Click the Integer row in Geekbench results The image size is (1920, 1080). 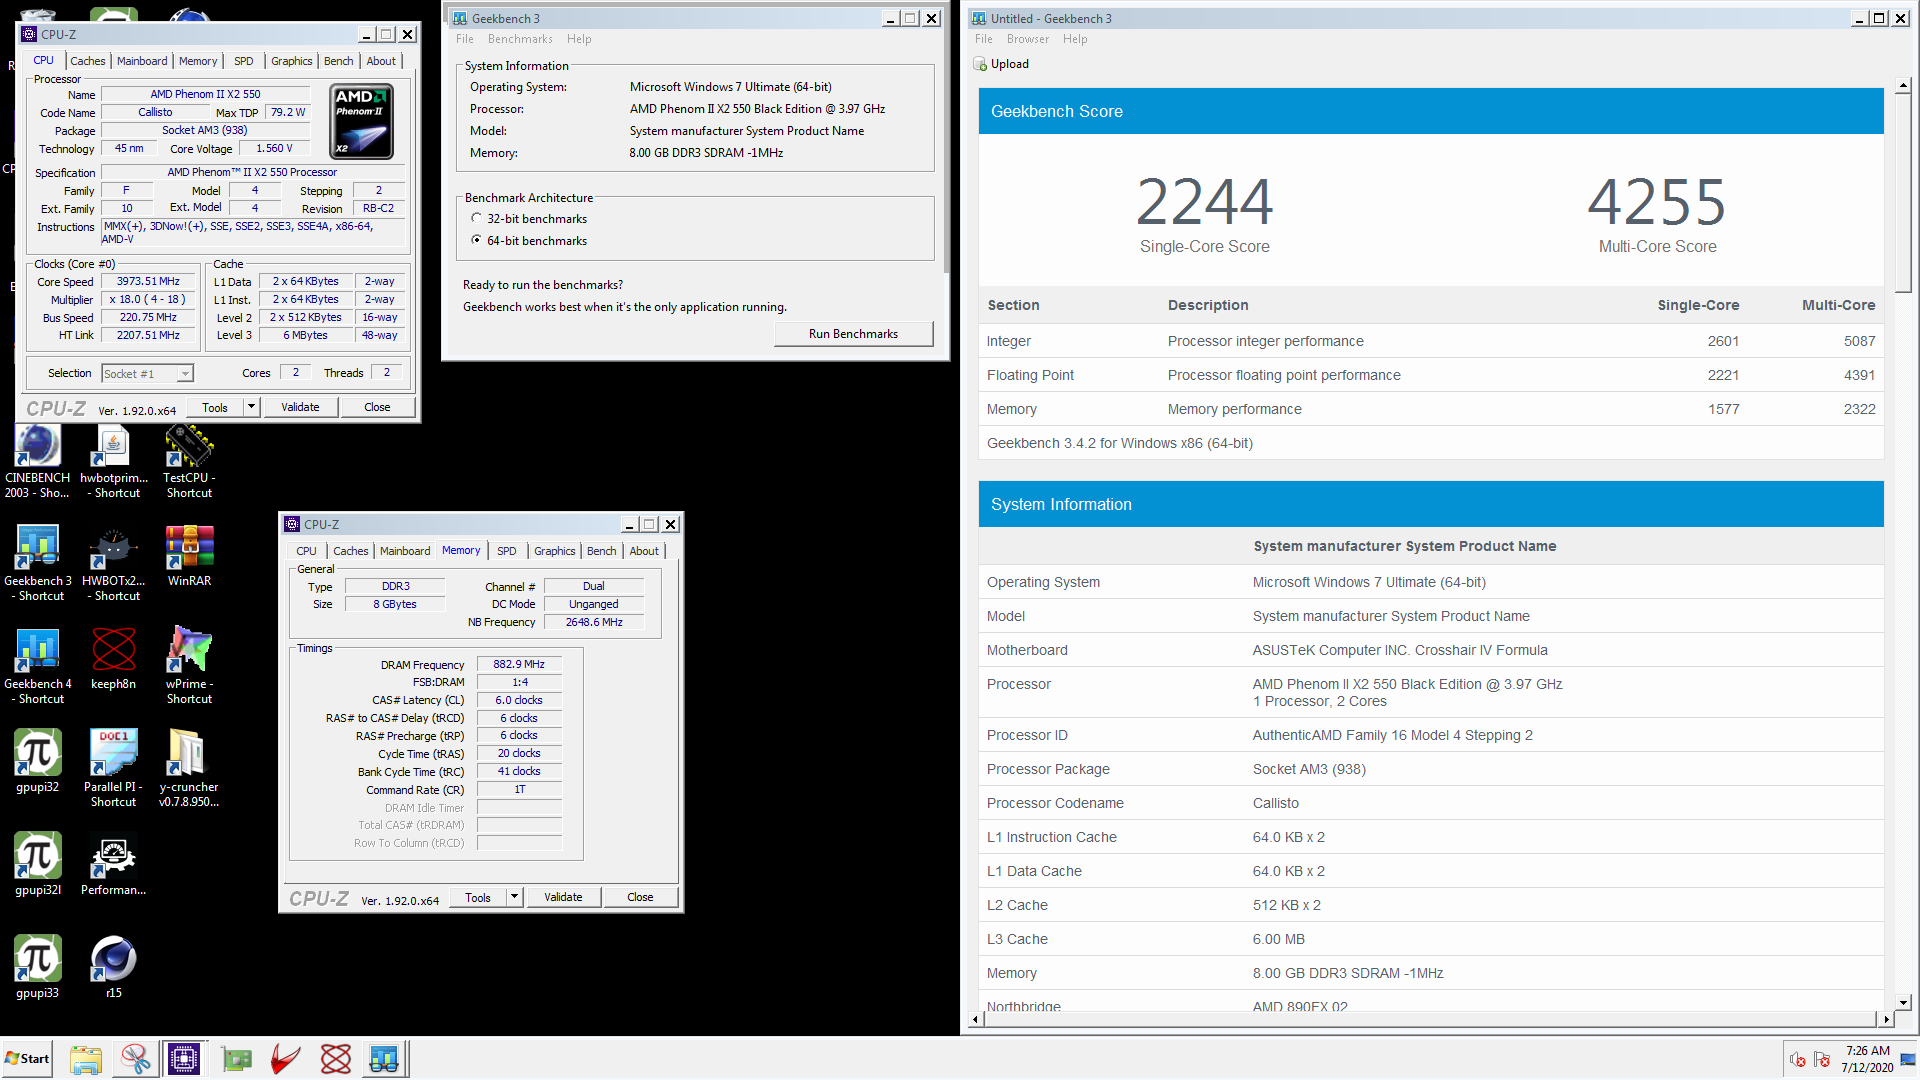coord(1431,341)
